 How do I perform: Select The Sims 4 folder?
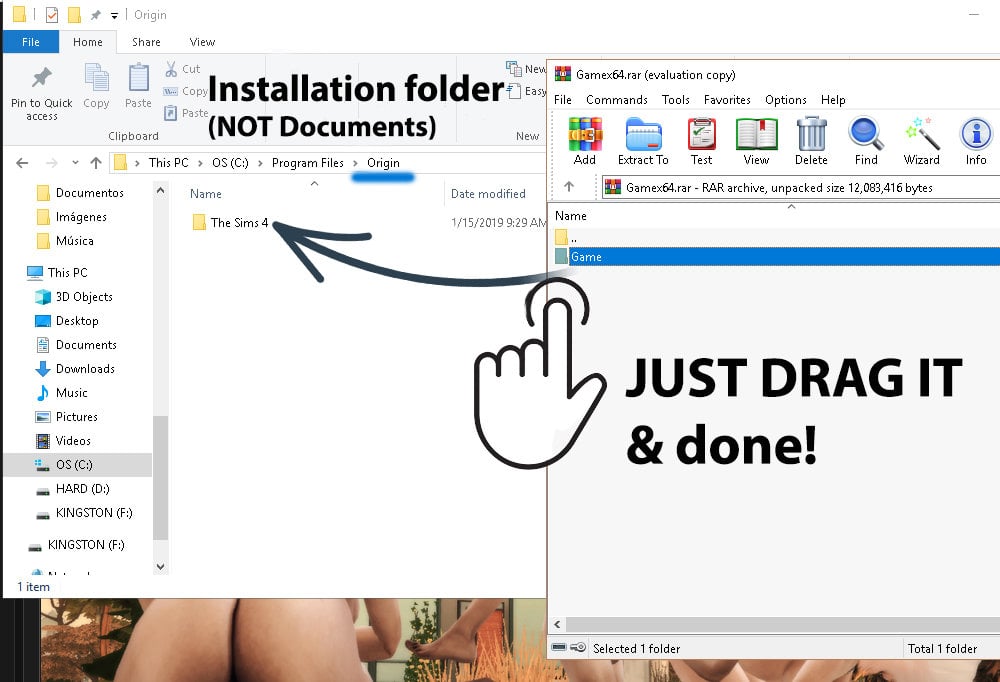click(x=230, y=223)
